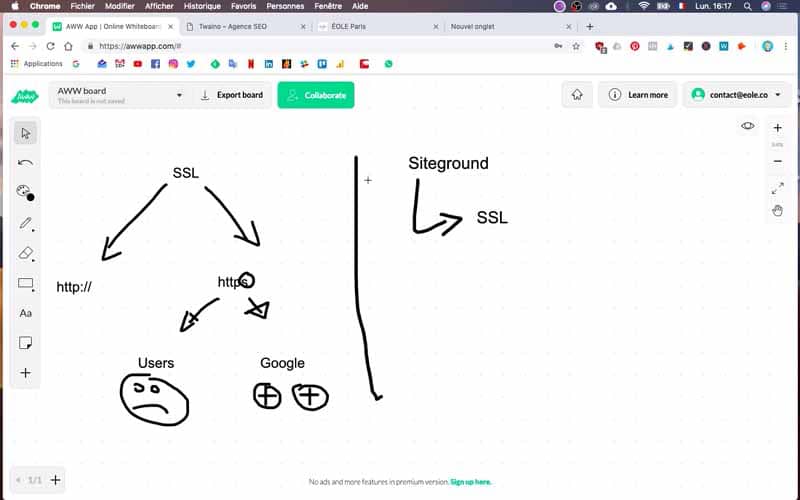
Task: Click the Wi-Fi status icon
Action: click(644, 6)
